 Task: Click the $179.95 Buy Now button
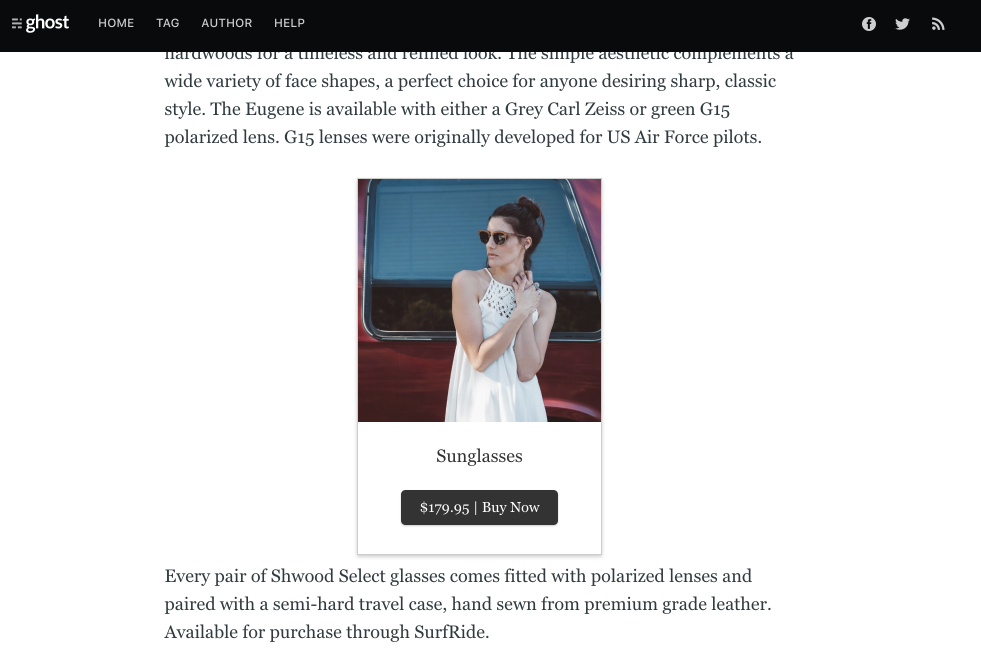coord(479,507)
